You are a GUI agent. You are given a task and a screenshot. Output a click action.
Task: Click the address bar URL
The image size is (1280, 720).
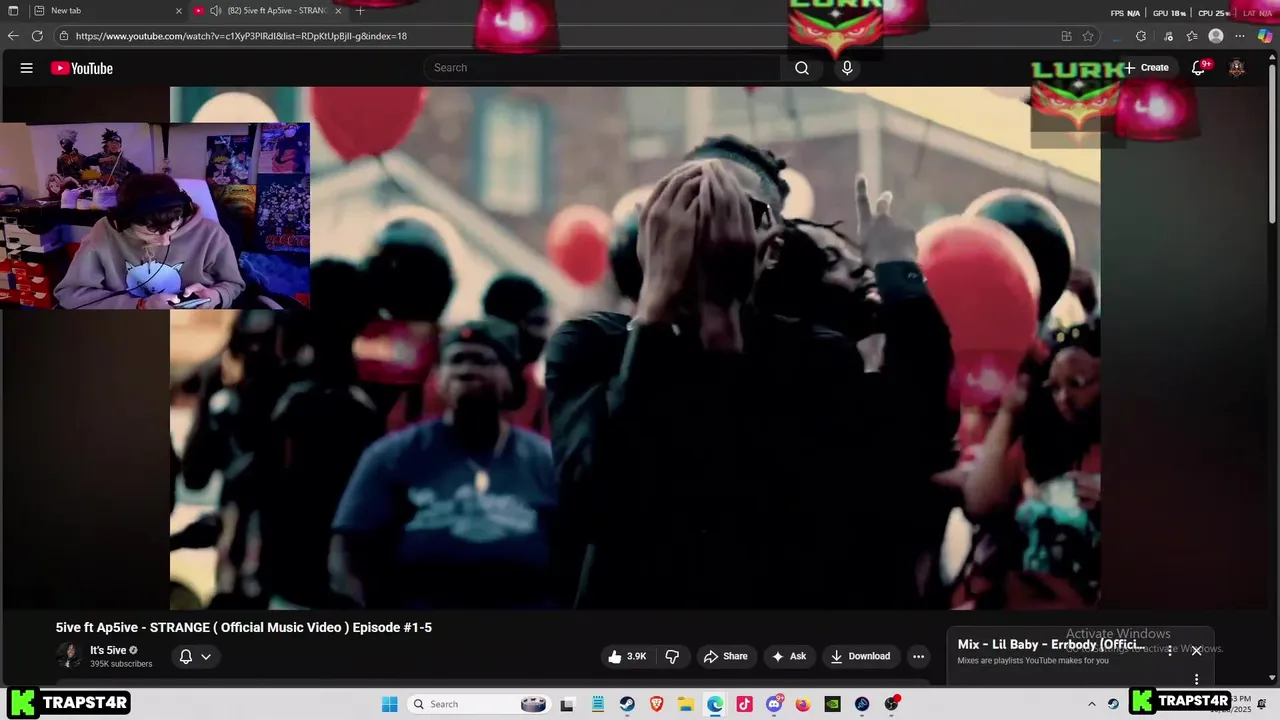coord(241,36)
